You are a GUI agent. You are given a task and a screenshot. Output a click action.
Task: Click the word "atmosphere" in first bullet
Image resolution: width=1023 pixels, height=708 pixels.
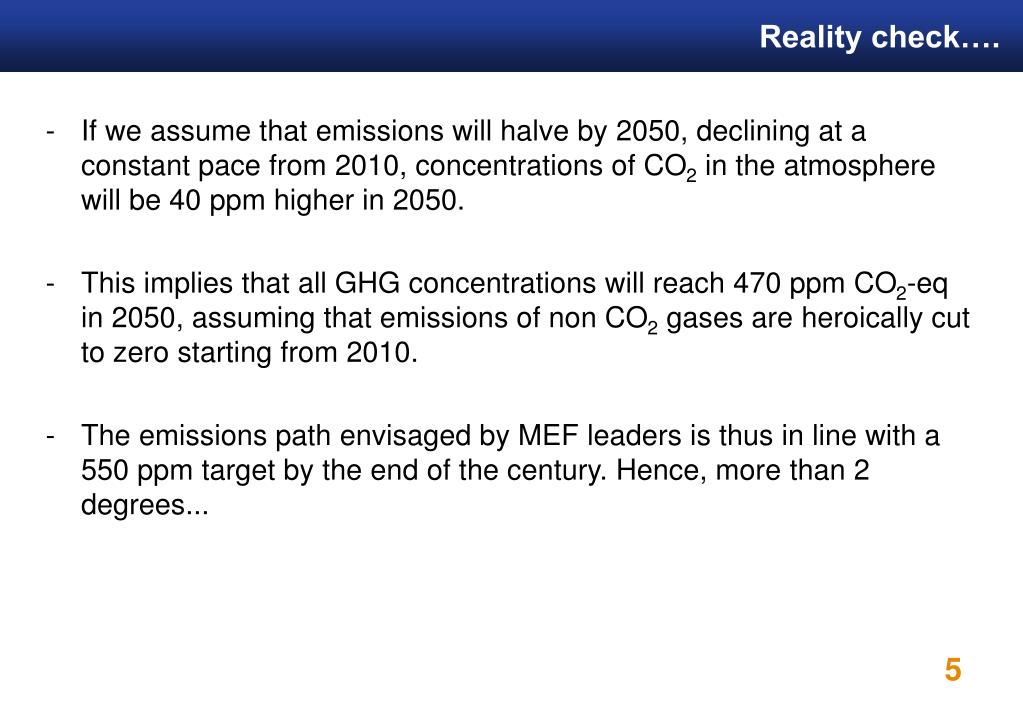click(859, 166)
